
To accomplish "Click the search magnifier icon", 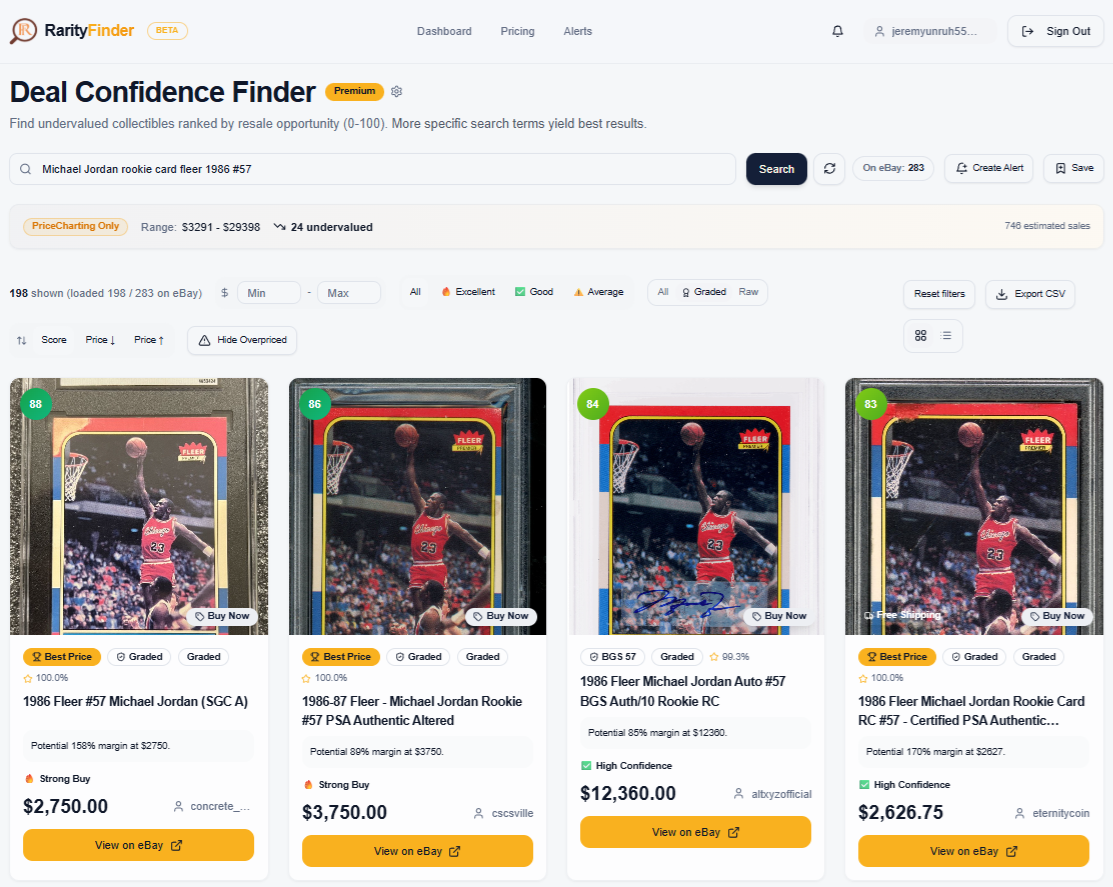I will point(25,168).
